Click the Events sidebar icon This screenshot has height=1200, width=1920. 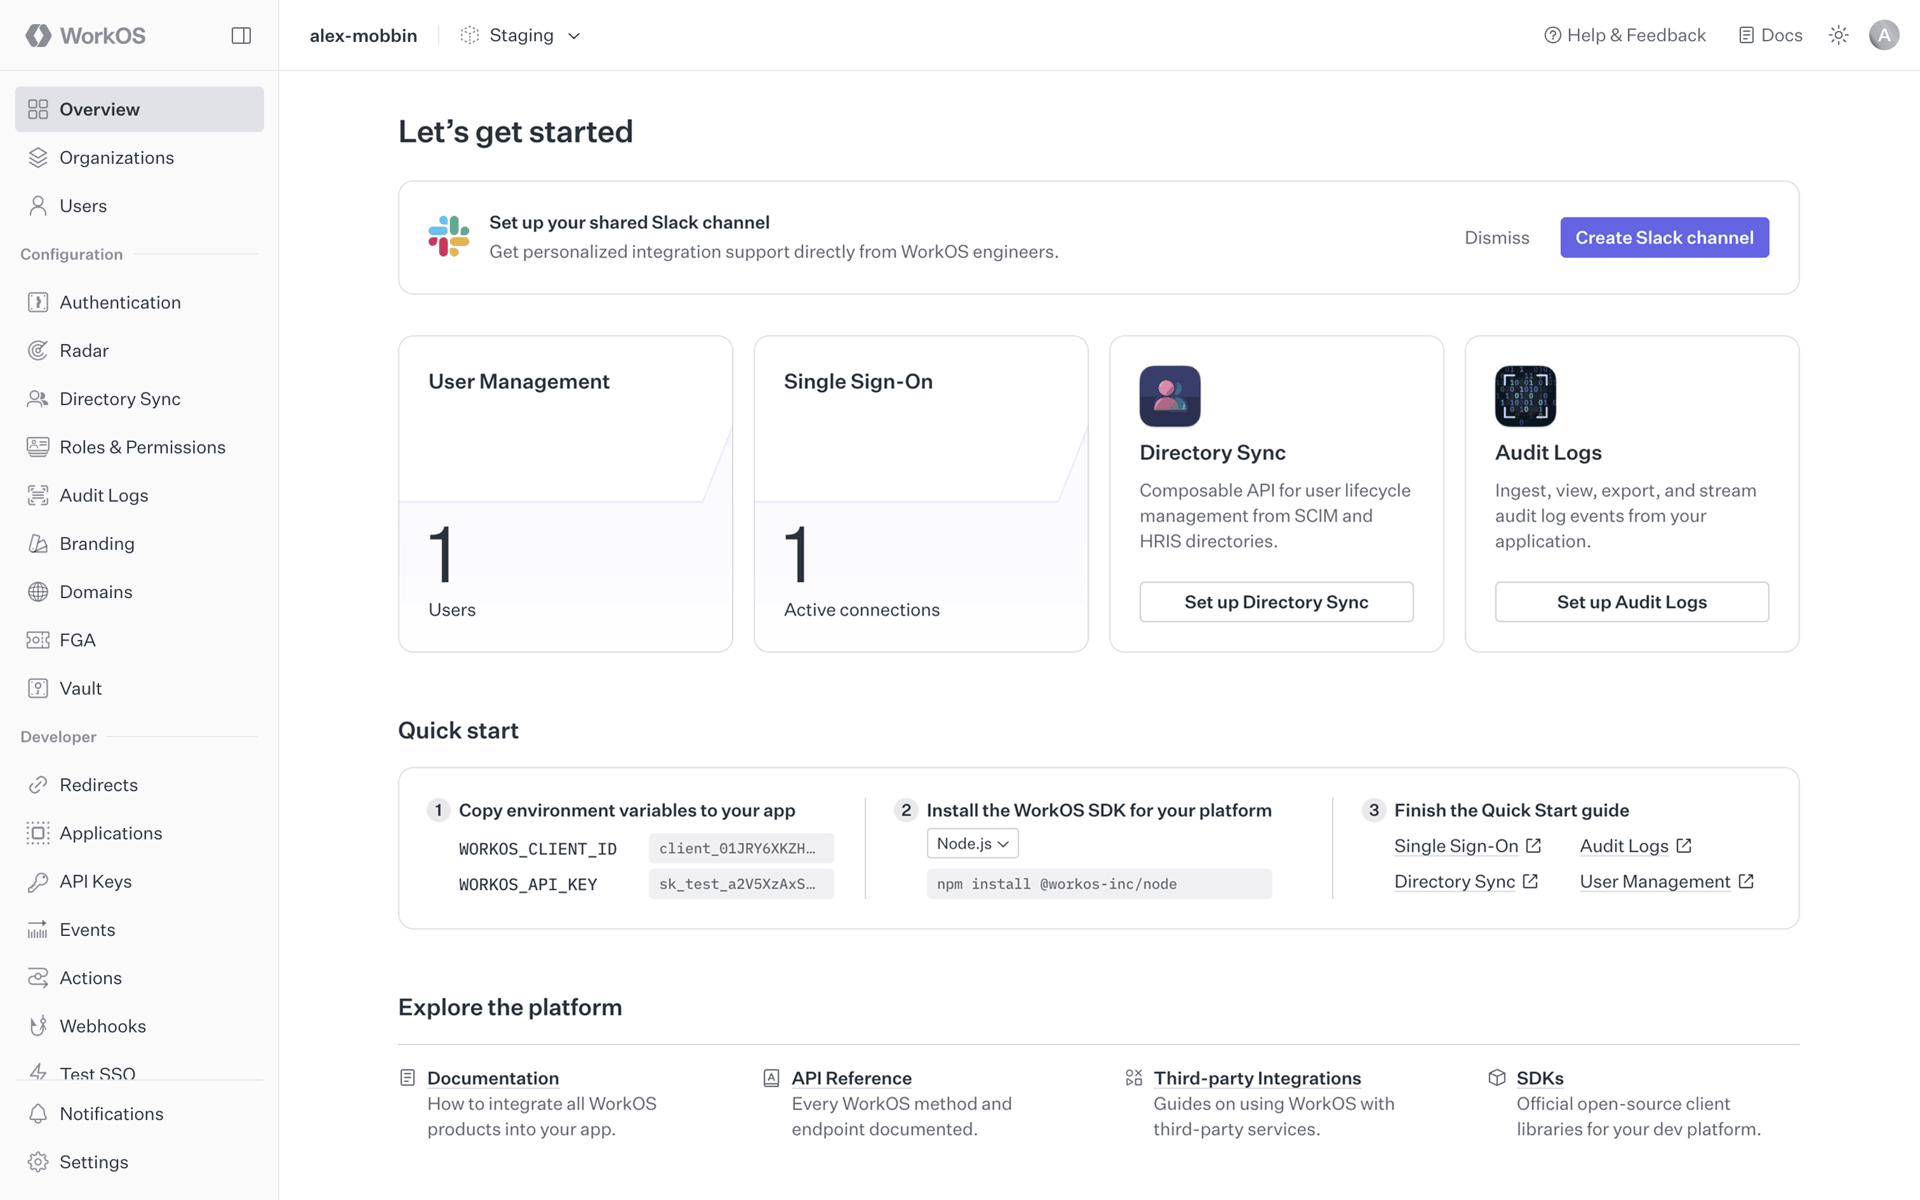[x=38, y=929]
